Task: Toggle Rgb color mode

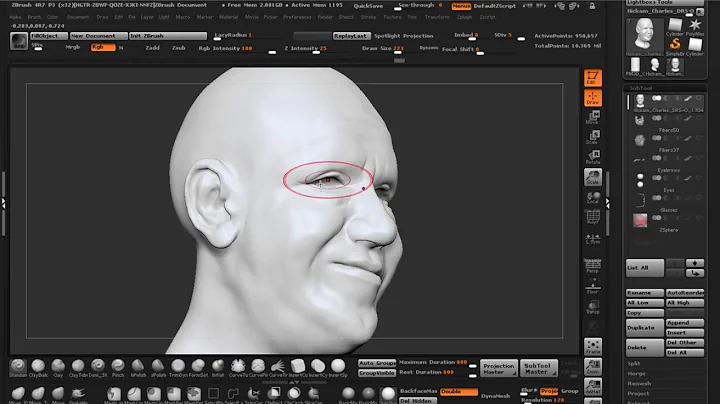Action: (103, 47)
